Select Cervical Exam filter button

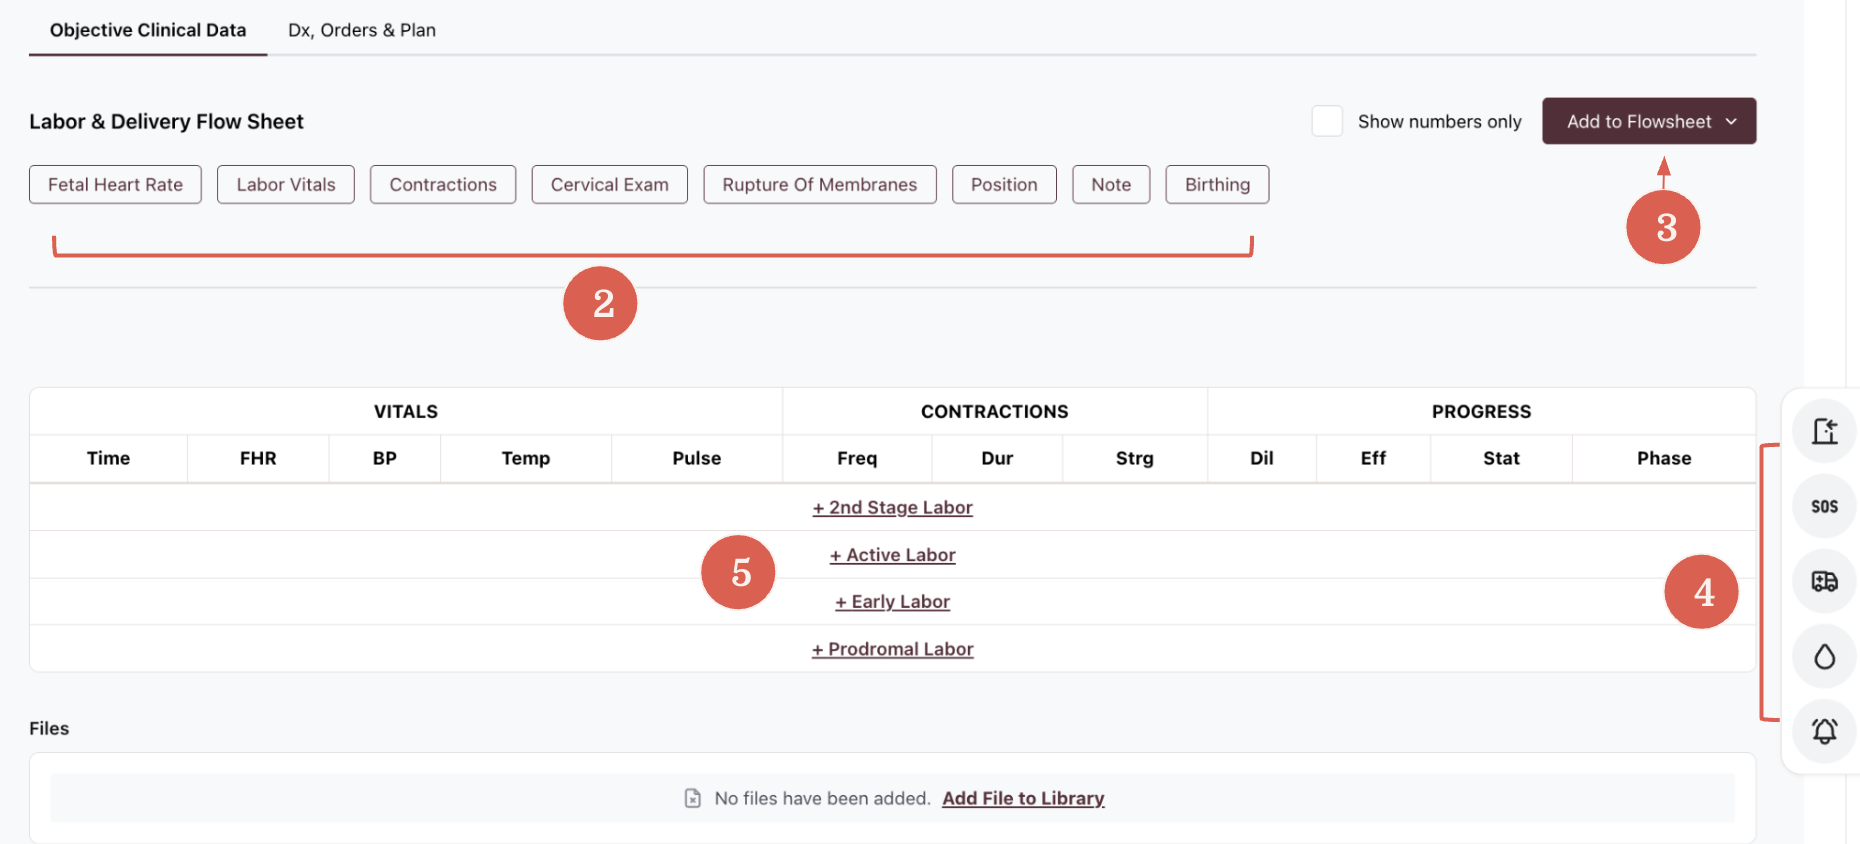pyautogui.click(x=610, y=184)
